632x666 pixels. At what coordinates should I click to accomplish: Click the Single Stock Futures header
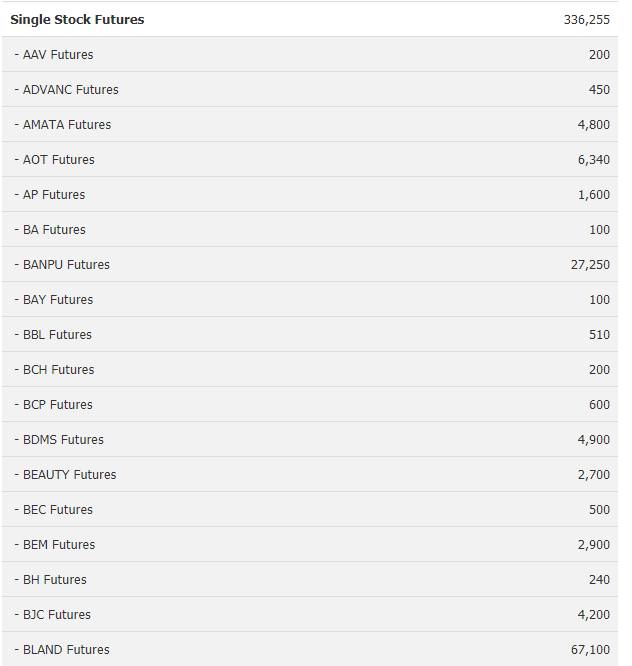point(77,20)
